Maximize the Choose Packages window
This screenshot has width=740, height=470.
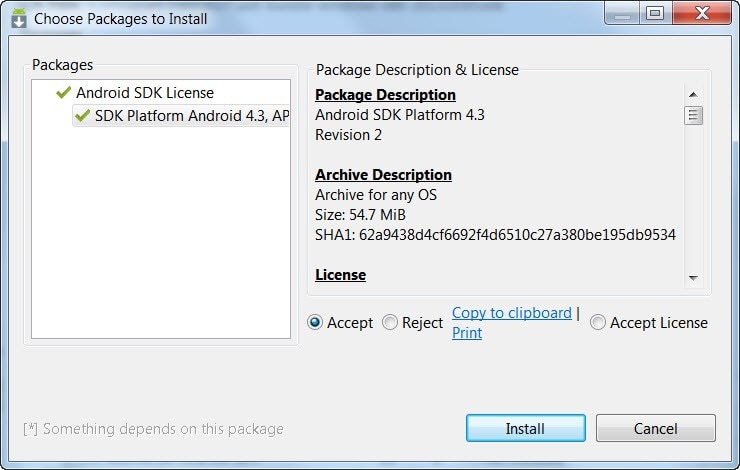pyautogui.click(x=655, y=13)
